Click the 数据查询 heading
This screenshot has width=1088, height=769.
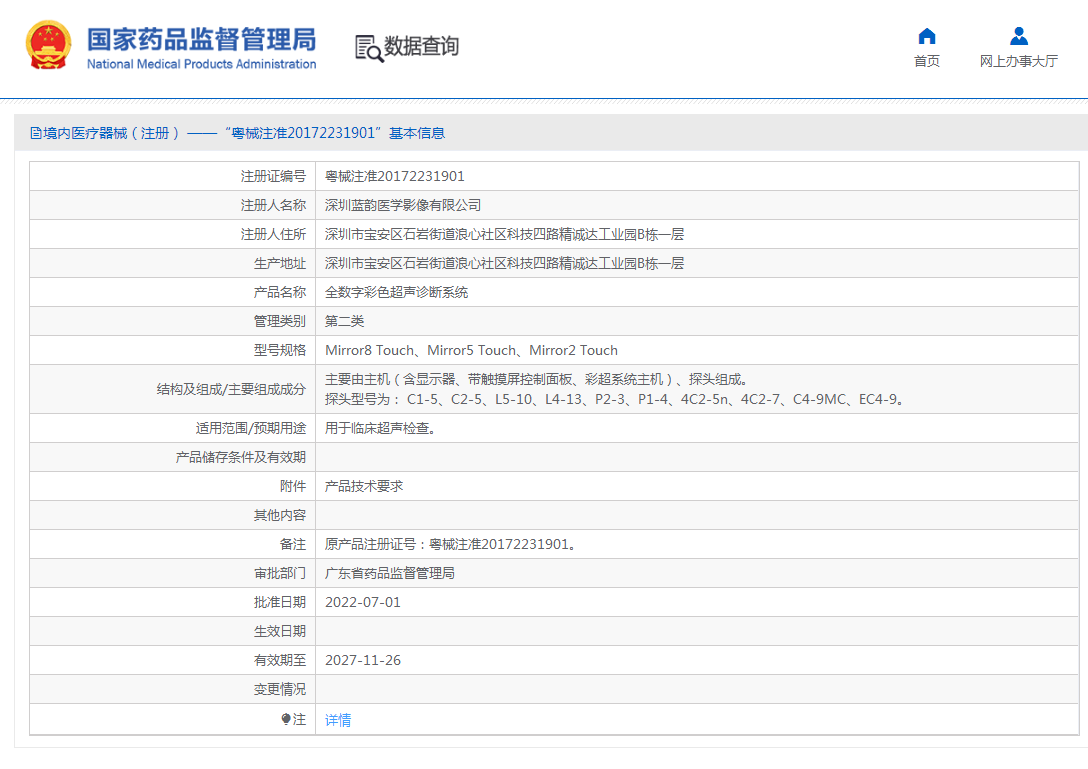pos(421,46)
